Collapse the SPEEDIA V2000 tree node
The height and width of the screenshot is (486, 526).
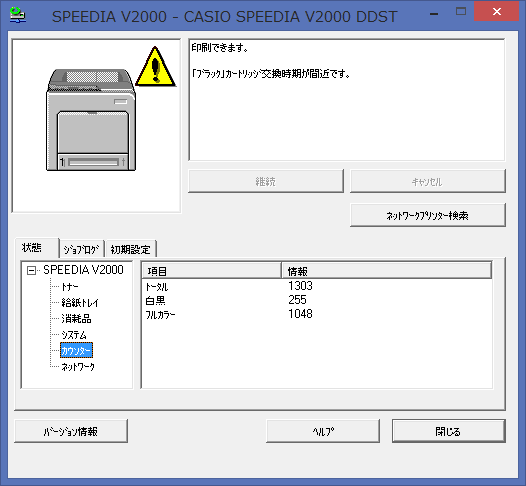pyautogui.click(x=31, y=270)
